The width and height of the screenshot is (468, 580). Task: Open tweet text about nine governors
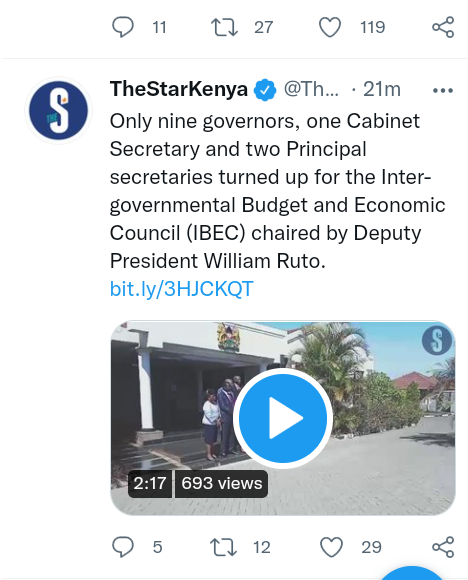(277, 191)
